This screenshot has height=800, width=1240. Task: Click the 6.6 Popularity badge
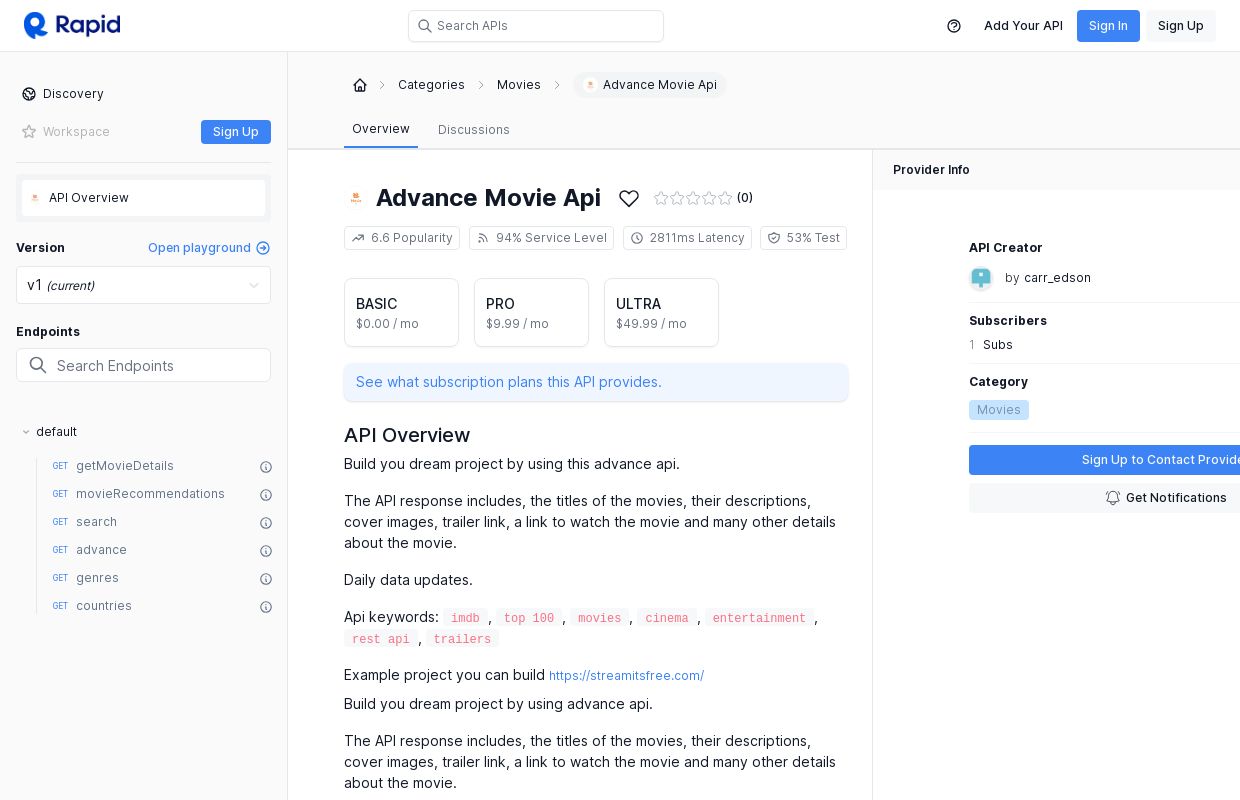(x=402, y=238)
